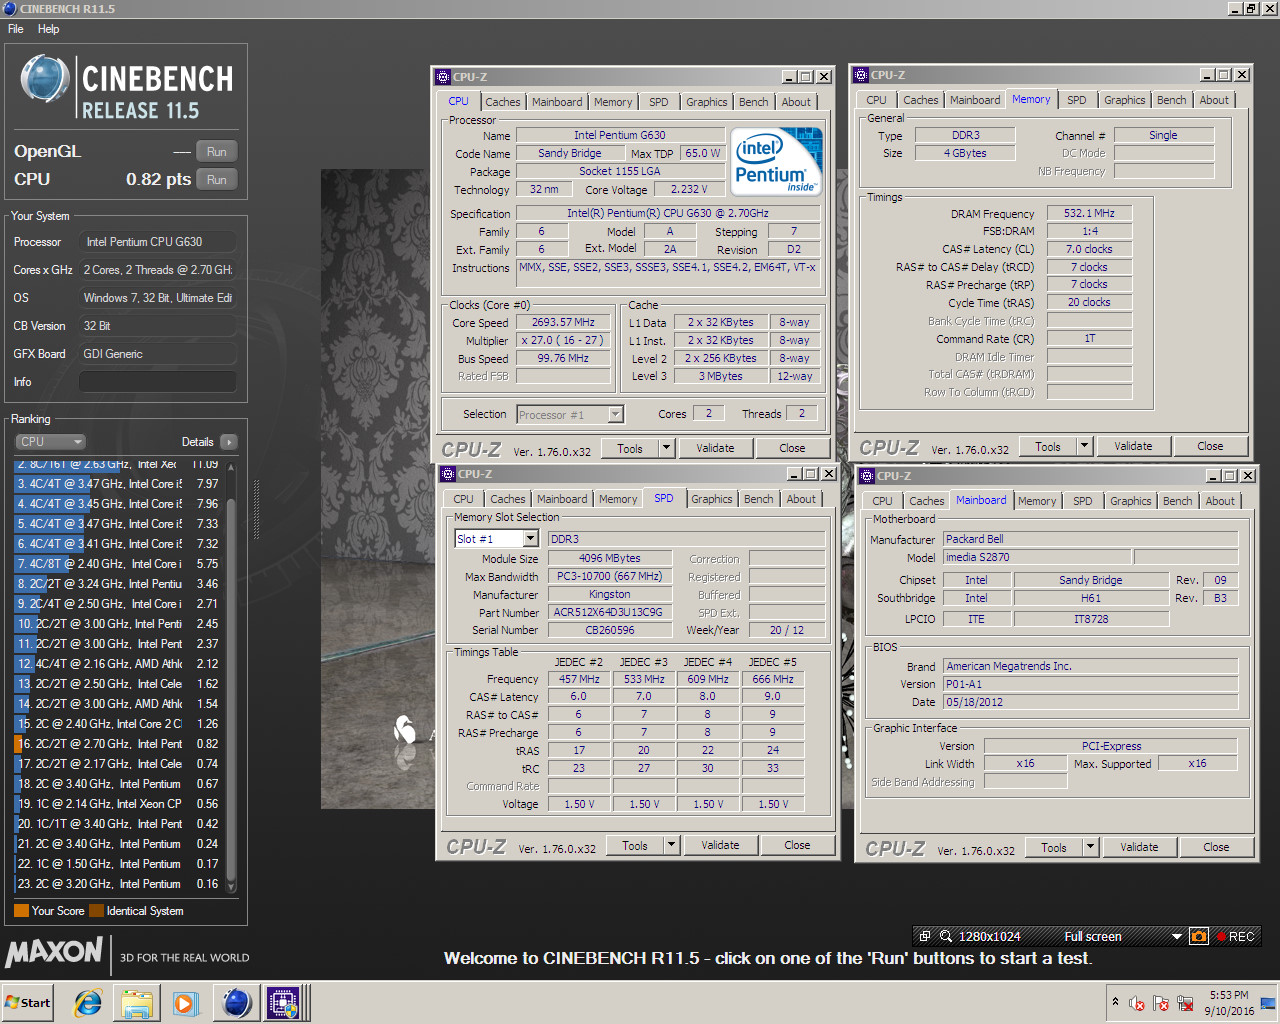
Task: Select ranking row 12 AMD Athlon scoring 2.12
Action: 118,664
